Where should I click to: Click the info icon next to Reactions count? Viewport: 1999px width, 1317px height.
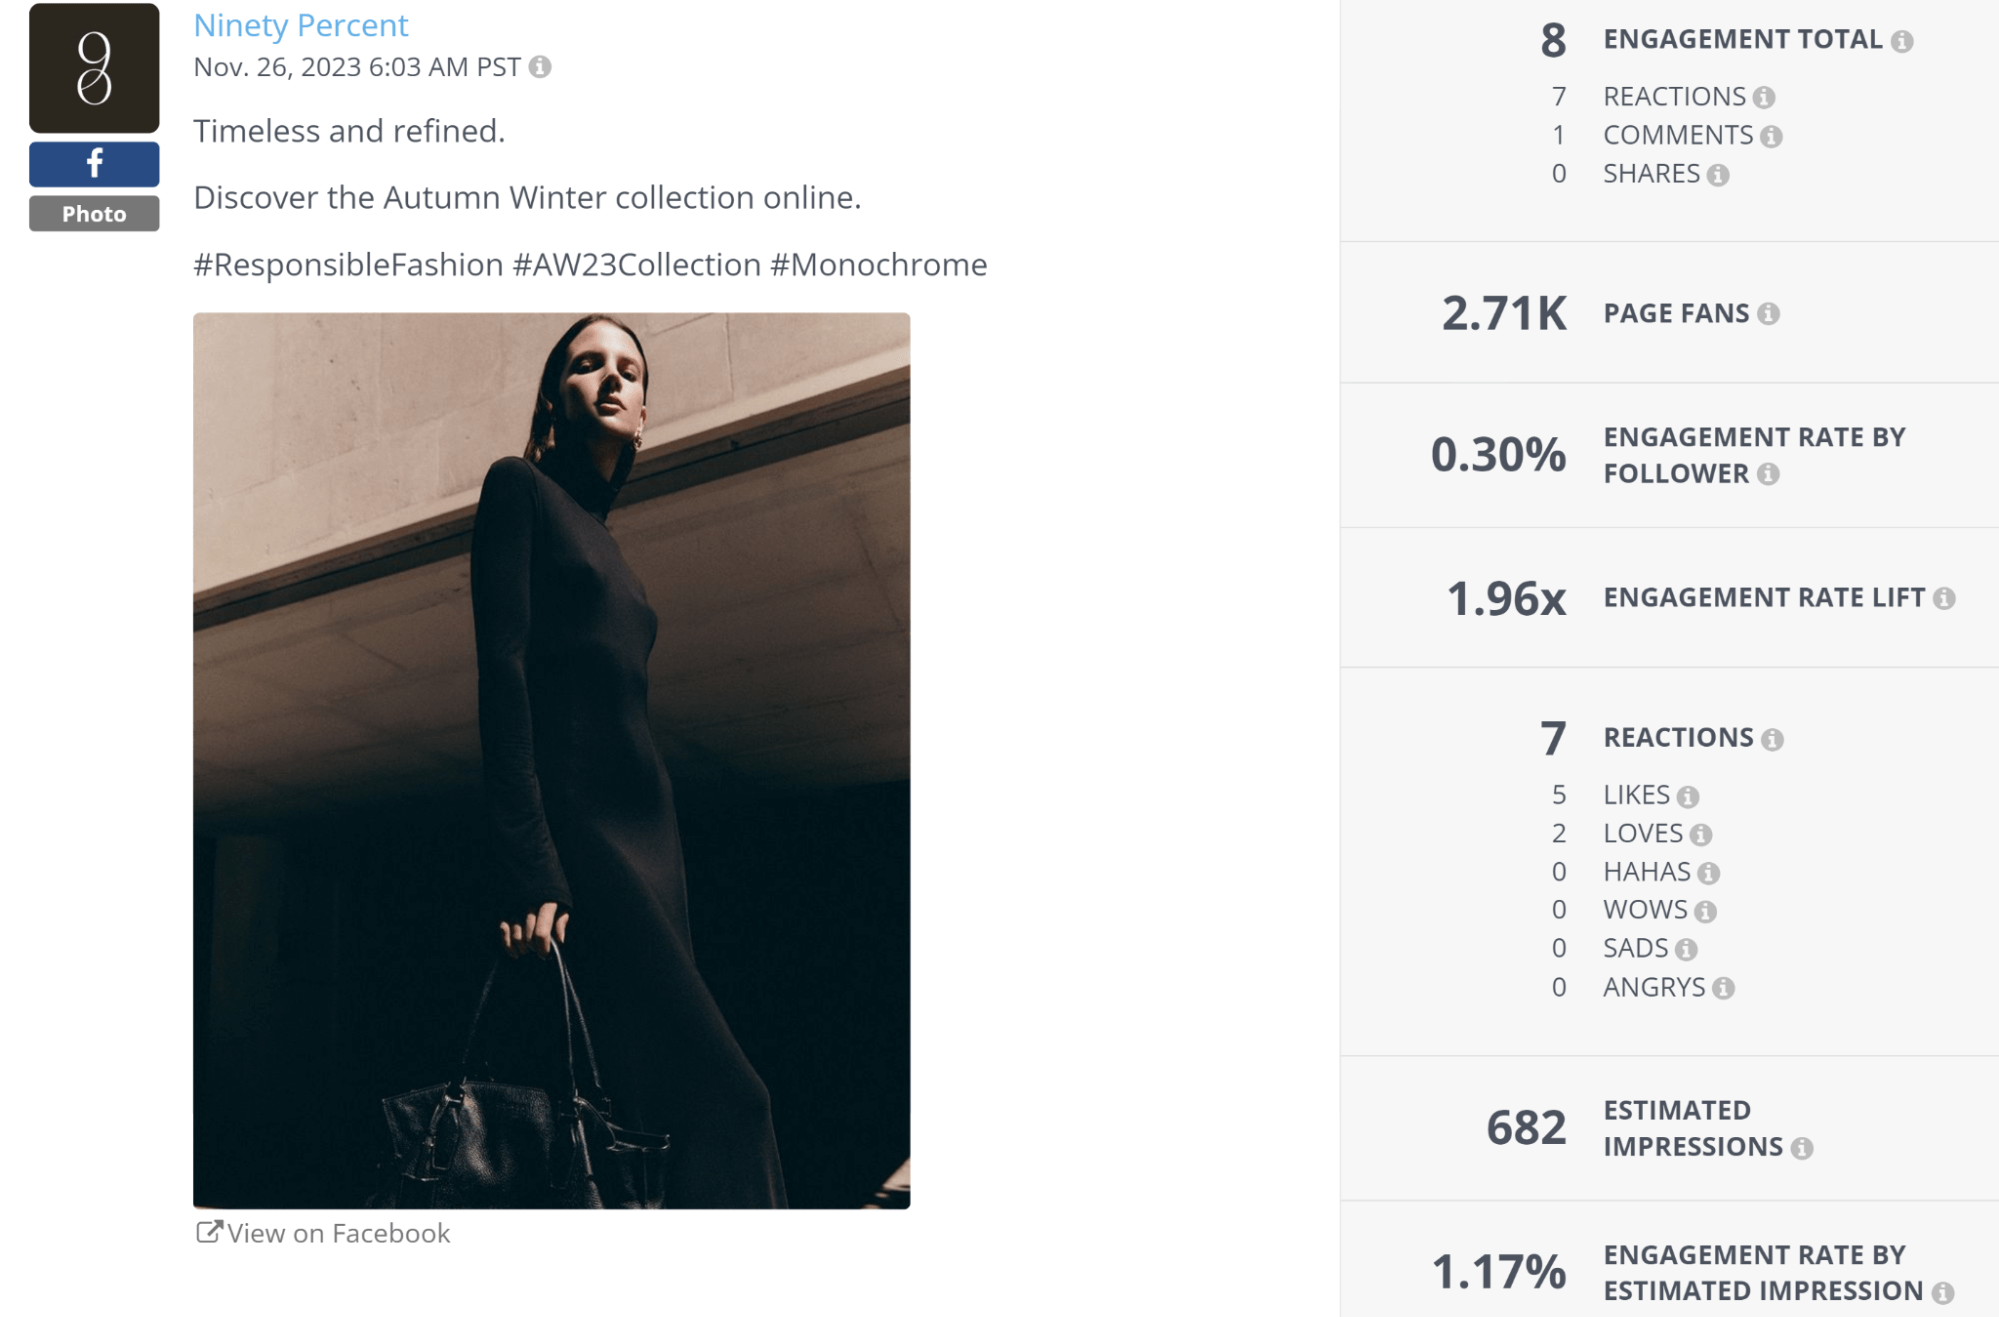(x=1765, y=96)
